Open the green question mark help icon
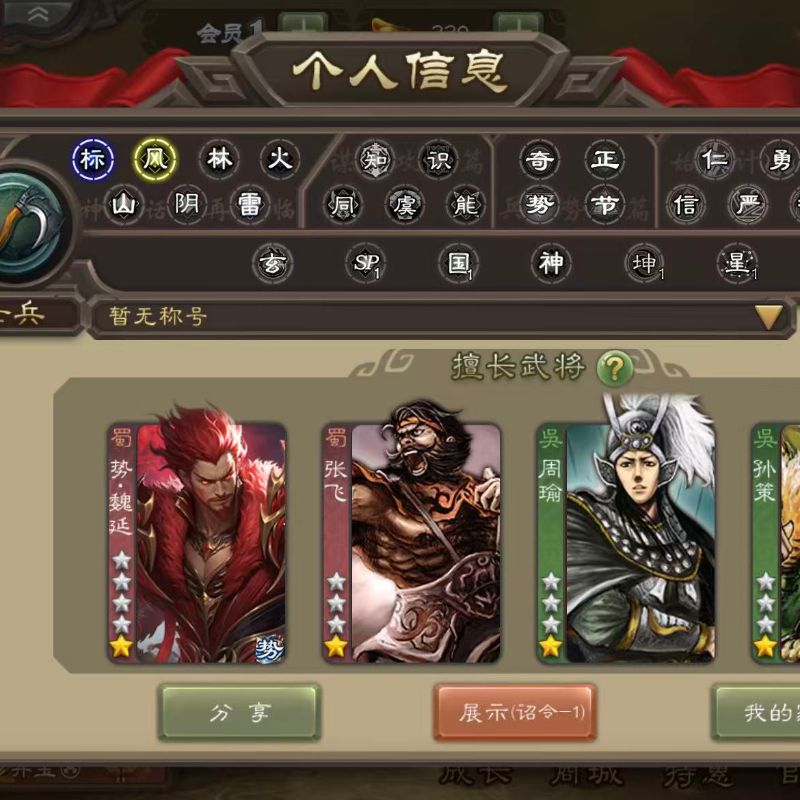The image size is (800, 800). pos(614,367)
